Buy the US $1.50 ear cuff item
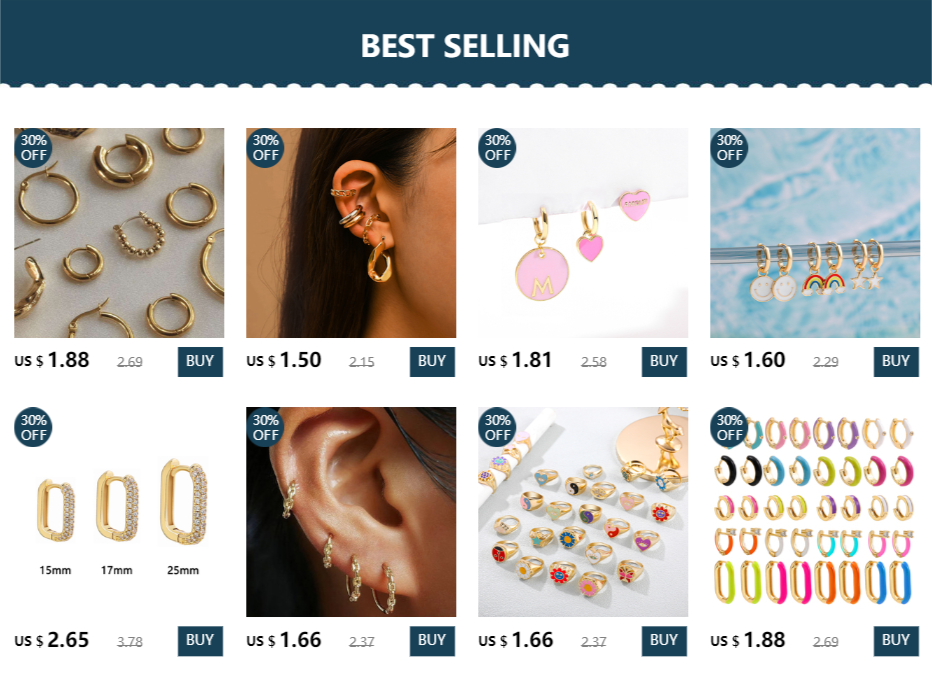The width and height of the screenshot is (932, 681). click(x=432, y=361)
